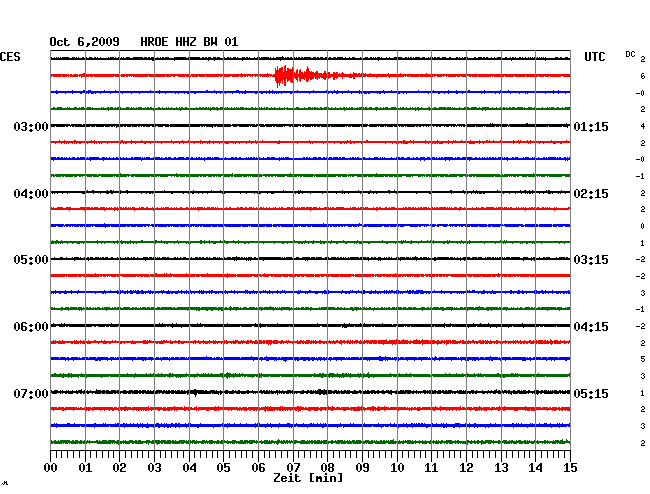This screenshot has height=494, width=650.
Task: Click the DC value '6' beside red trace
Action: tap(643, 76)
